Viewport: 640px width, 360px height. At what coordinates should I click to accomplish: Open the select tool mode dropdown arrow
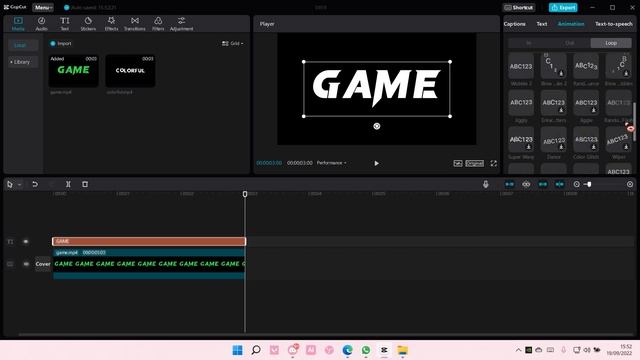tap(20, 185)
